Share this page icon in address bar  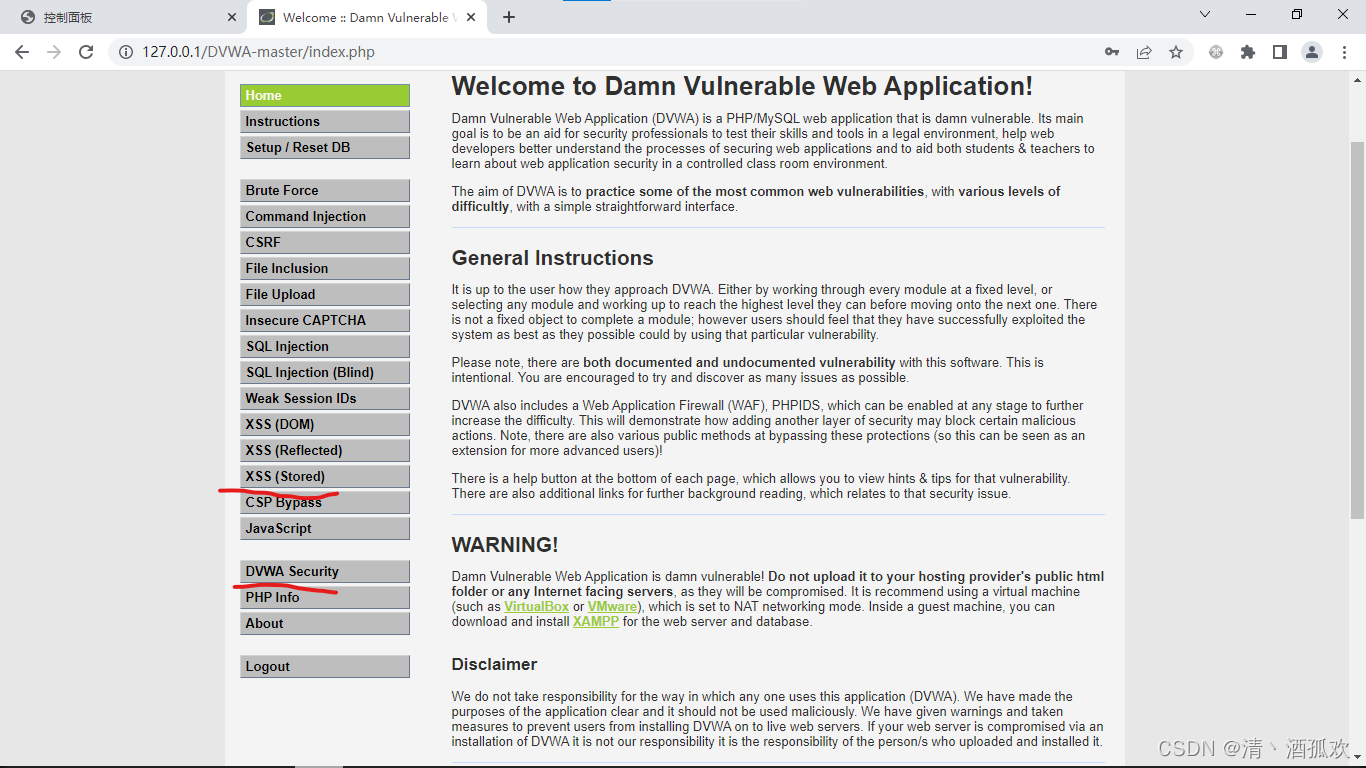tap(1144, 52)
